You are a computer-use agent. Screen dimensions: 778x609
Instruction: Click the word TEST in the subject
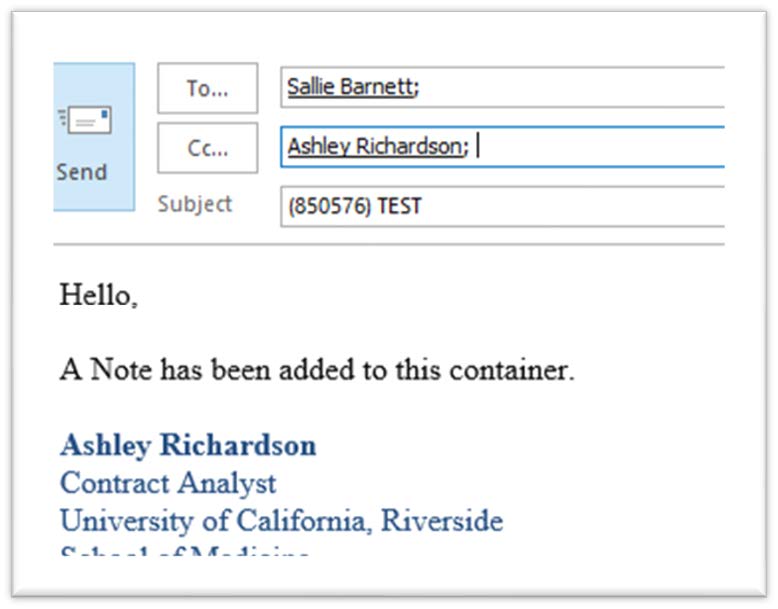(399, 207)
